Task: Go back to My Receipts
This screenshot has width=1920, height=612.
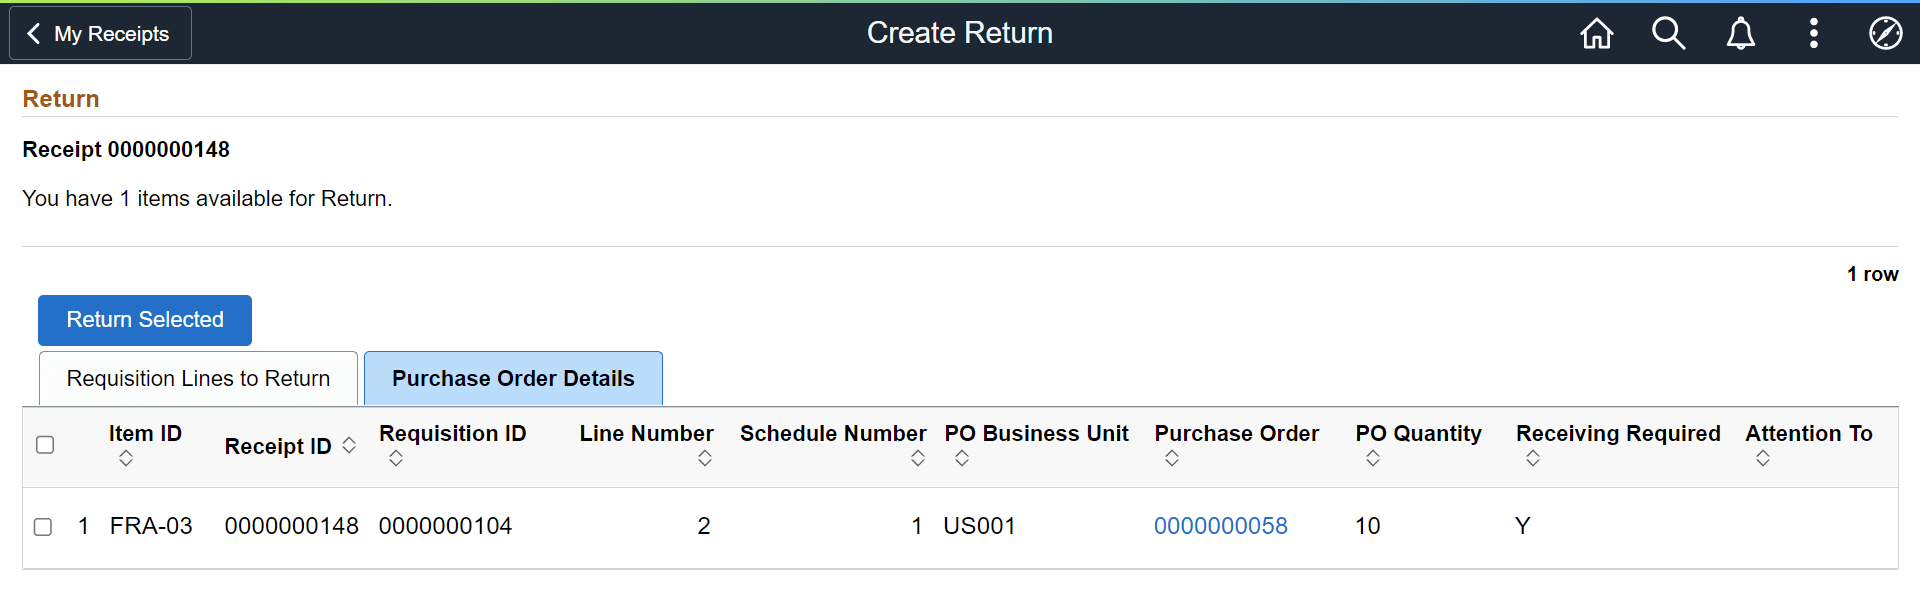Action: pos(100,33)
